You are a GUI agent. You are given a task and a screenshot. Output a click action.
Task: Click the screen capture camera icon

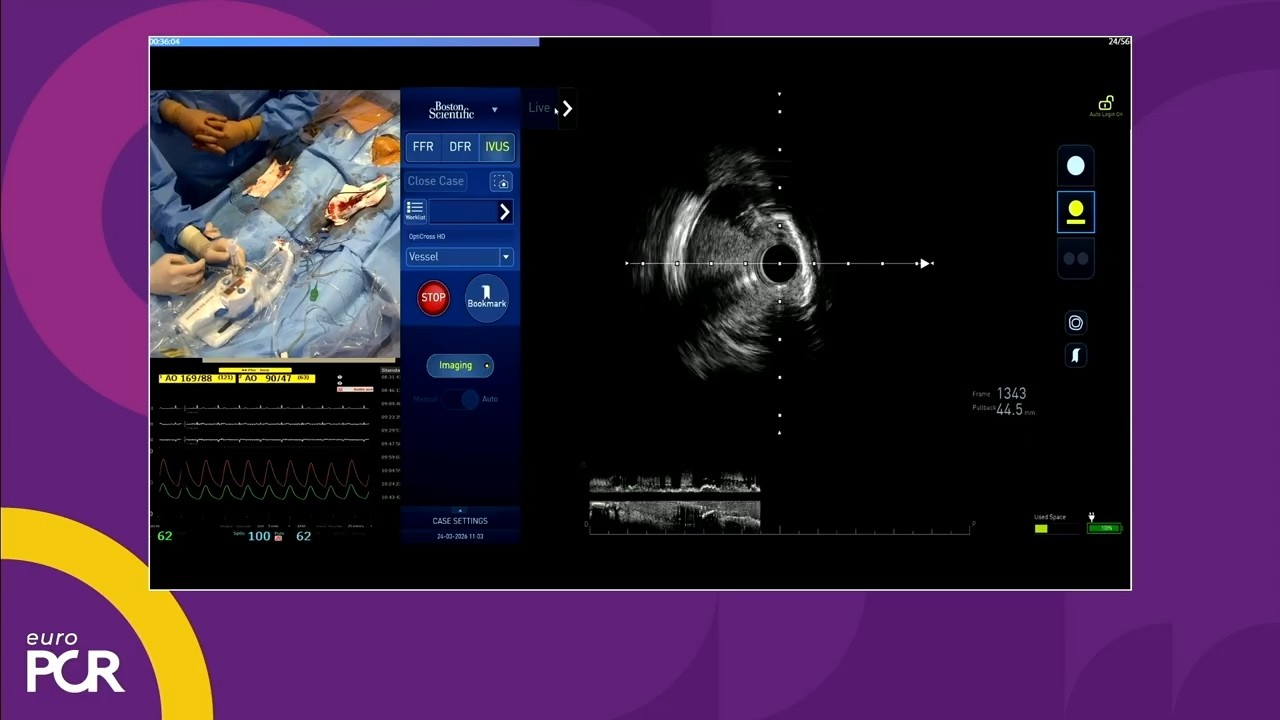point(501,181)
